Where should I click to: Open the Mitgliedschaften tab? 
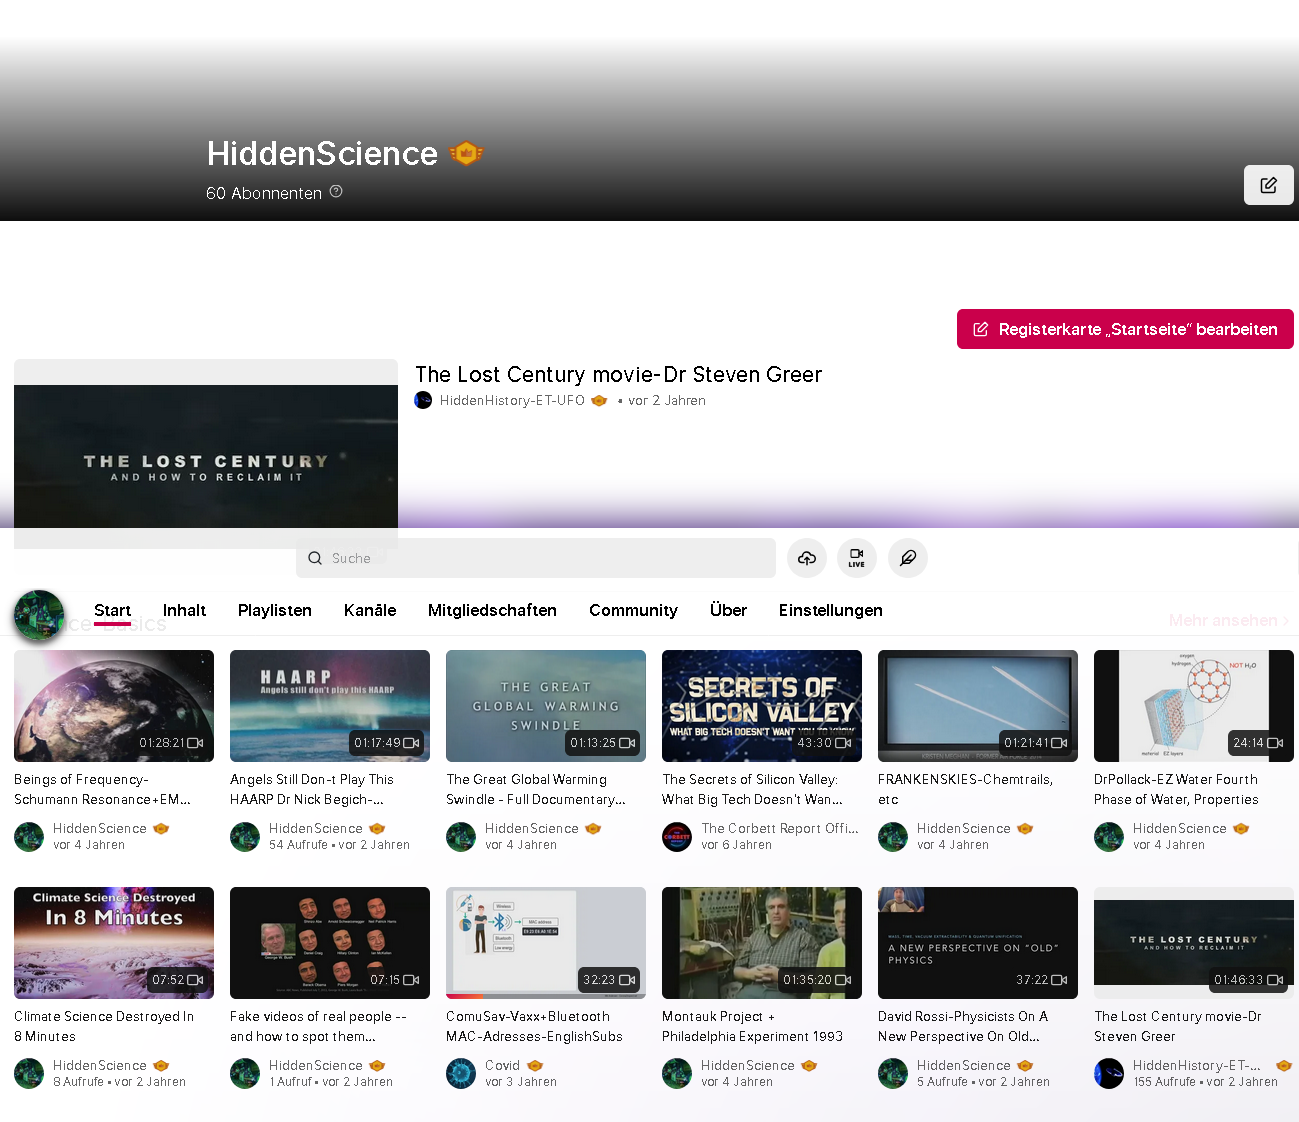(492, 610)
